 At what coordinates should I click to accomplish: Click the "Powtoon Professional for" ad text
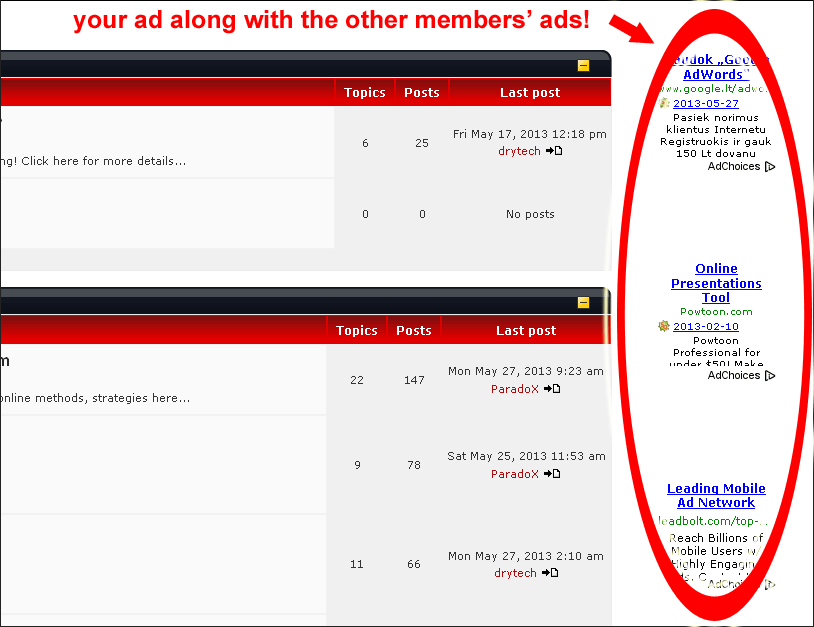pyautogui.click(x=716, y=346)
